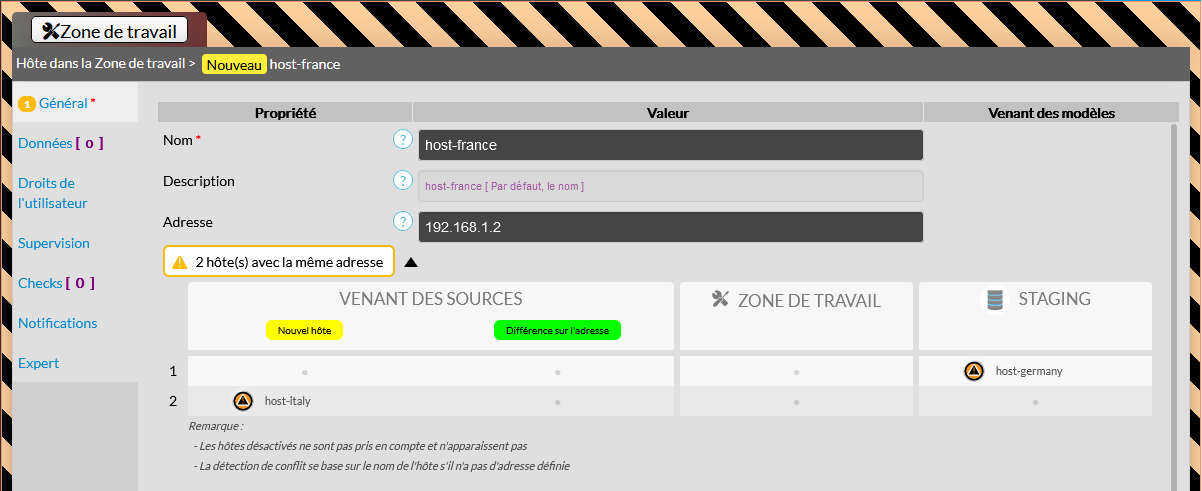This screenshot has width=1202, height=491.
Task: Click the tools icon in the Zone de travail header
Action: 720,299
